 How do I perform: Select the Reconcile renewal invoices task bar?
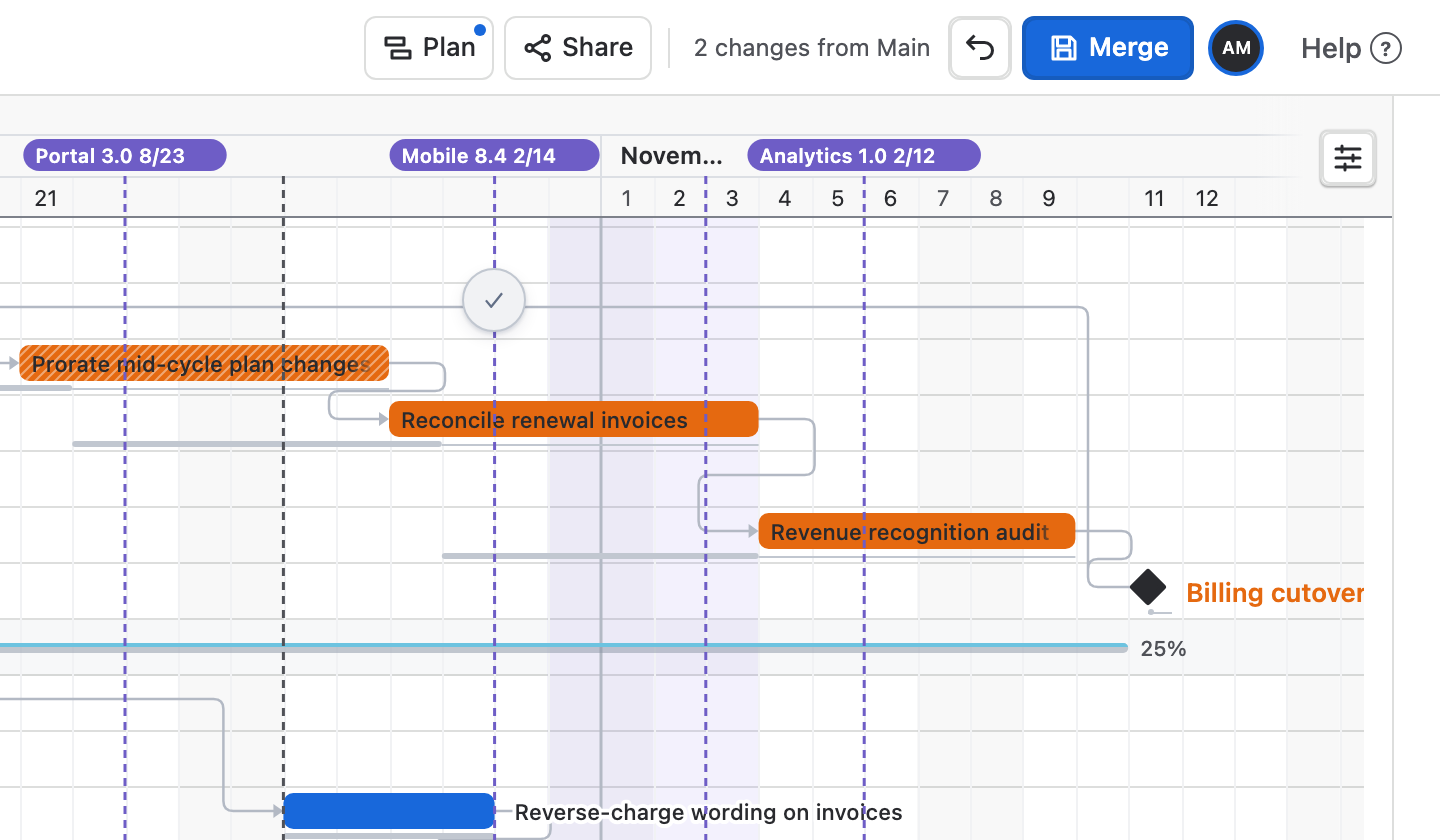coord(574,420)
